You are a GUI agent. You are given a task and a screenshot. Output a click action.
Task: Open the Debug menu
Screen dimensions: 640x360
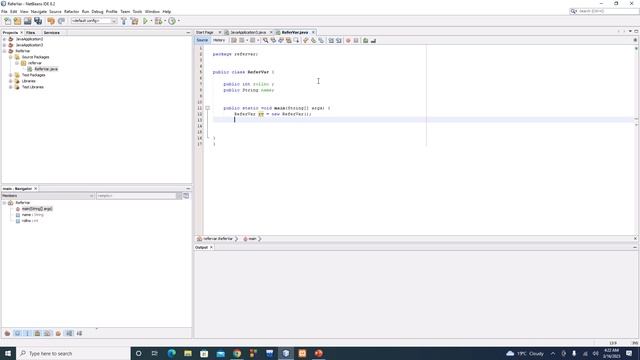coord(97,11)
